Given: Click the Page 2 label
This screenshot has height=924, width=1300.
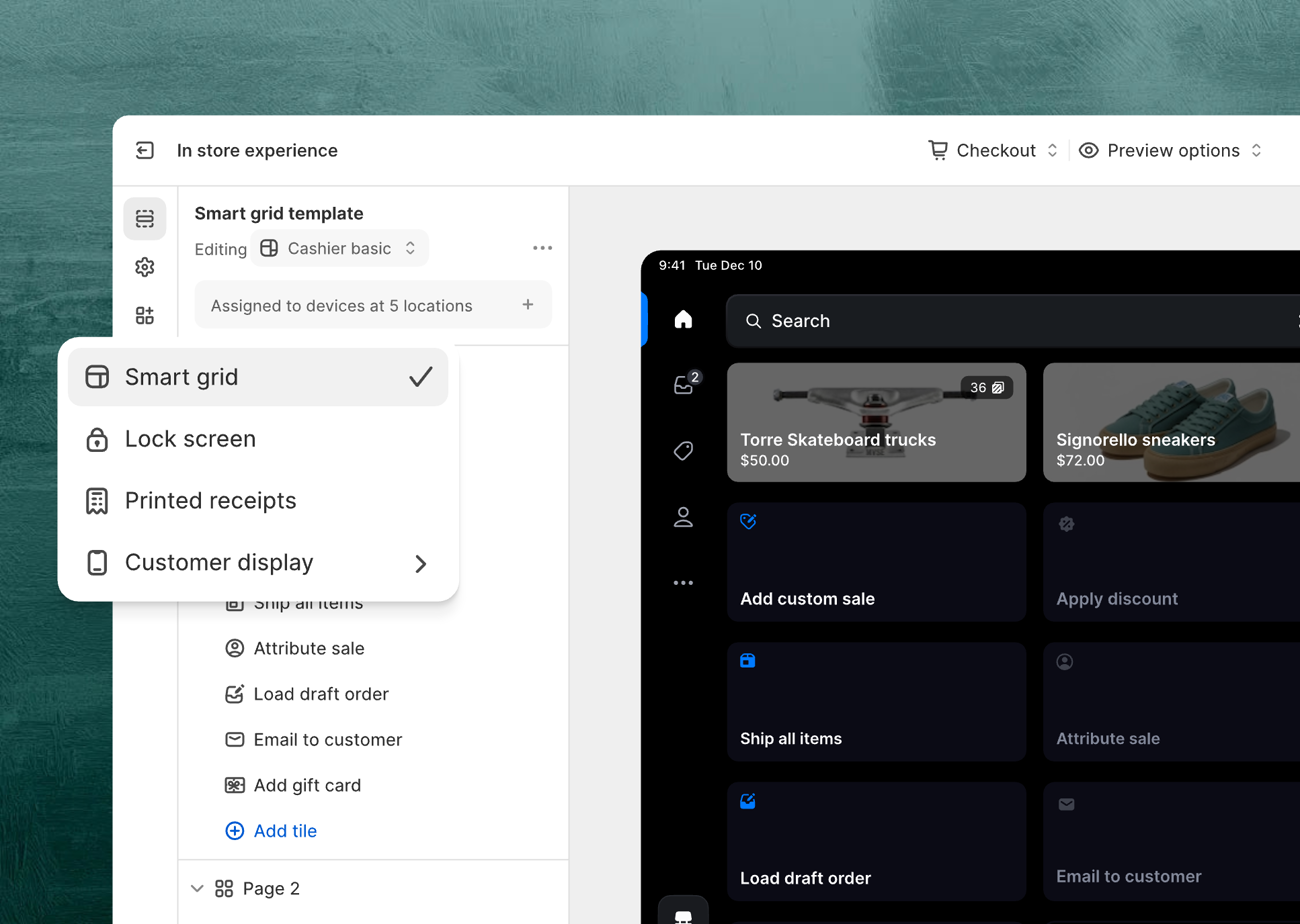Looking at the screenshot, I should [271, 888].
